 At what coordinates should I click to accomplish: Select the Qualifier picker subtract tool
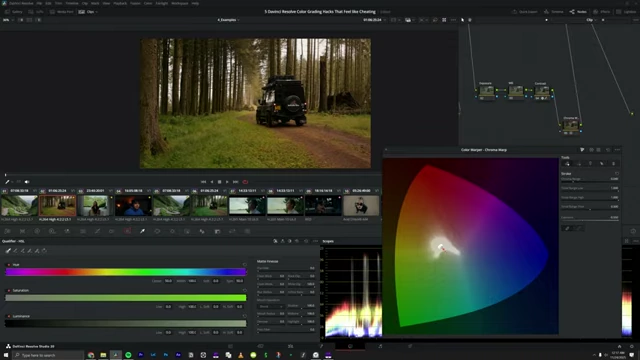tap(15, 251)
